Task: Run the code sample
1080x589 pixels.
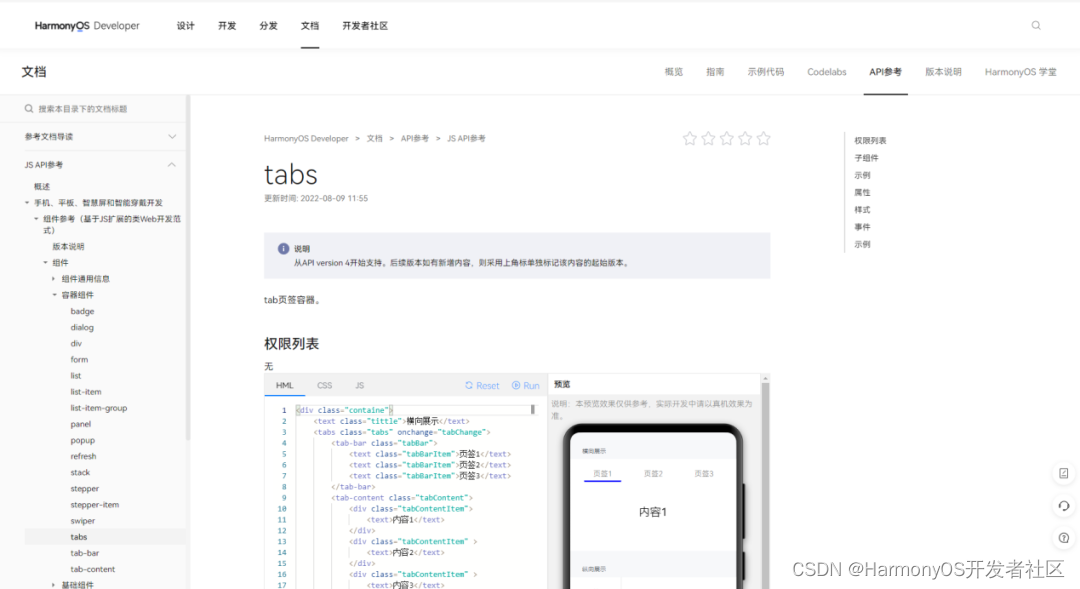Action: click(526, 386)
